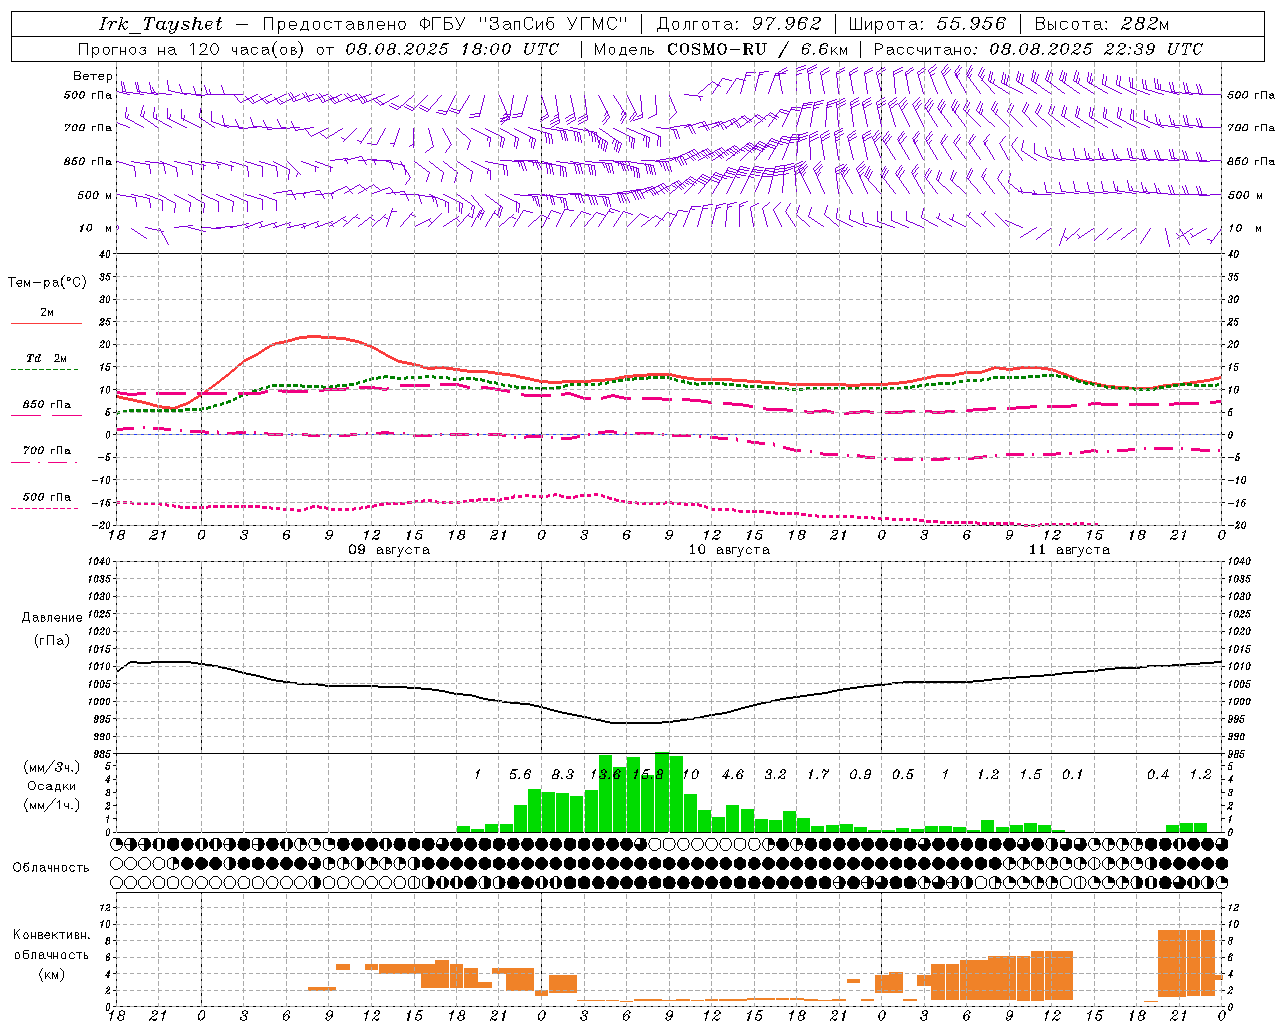This screenshot has height=1024, width=1280.
Task: Click the "700 гПа" temperature legend entry
Action: (x=47, y=451)
